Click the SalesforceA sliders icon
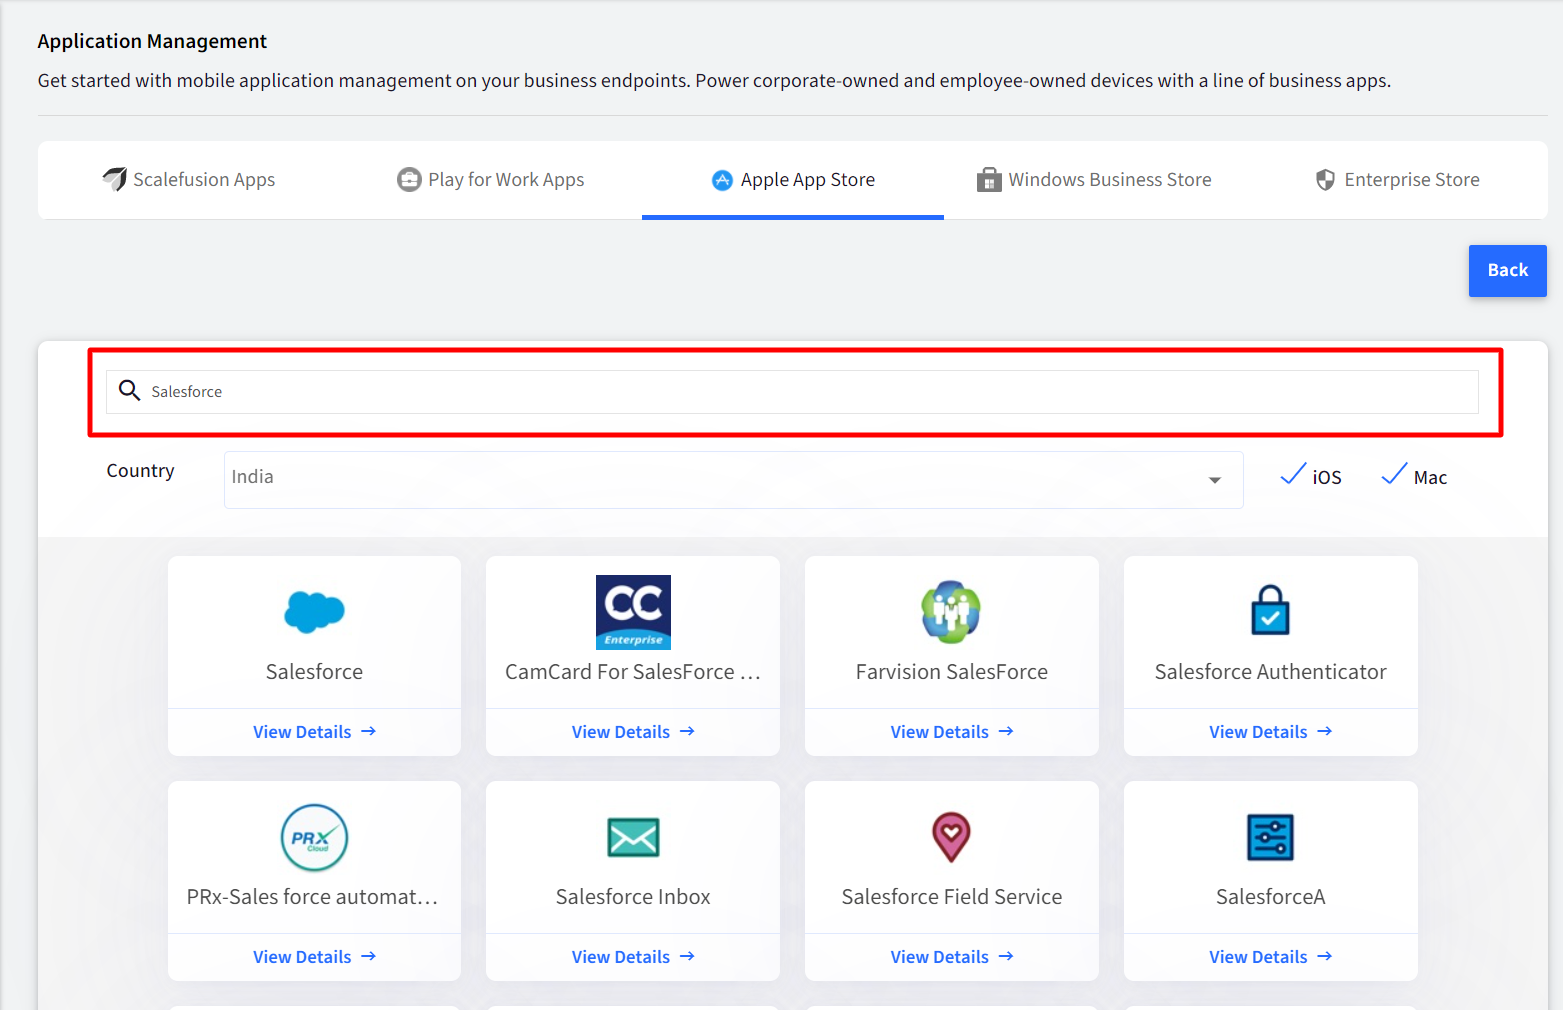The height and width of the screenshot is (1010, 1563). pos(1270,838)
